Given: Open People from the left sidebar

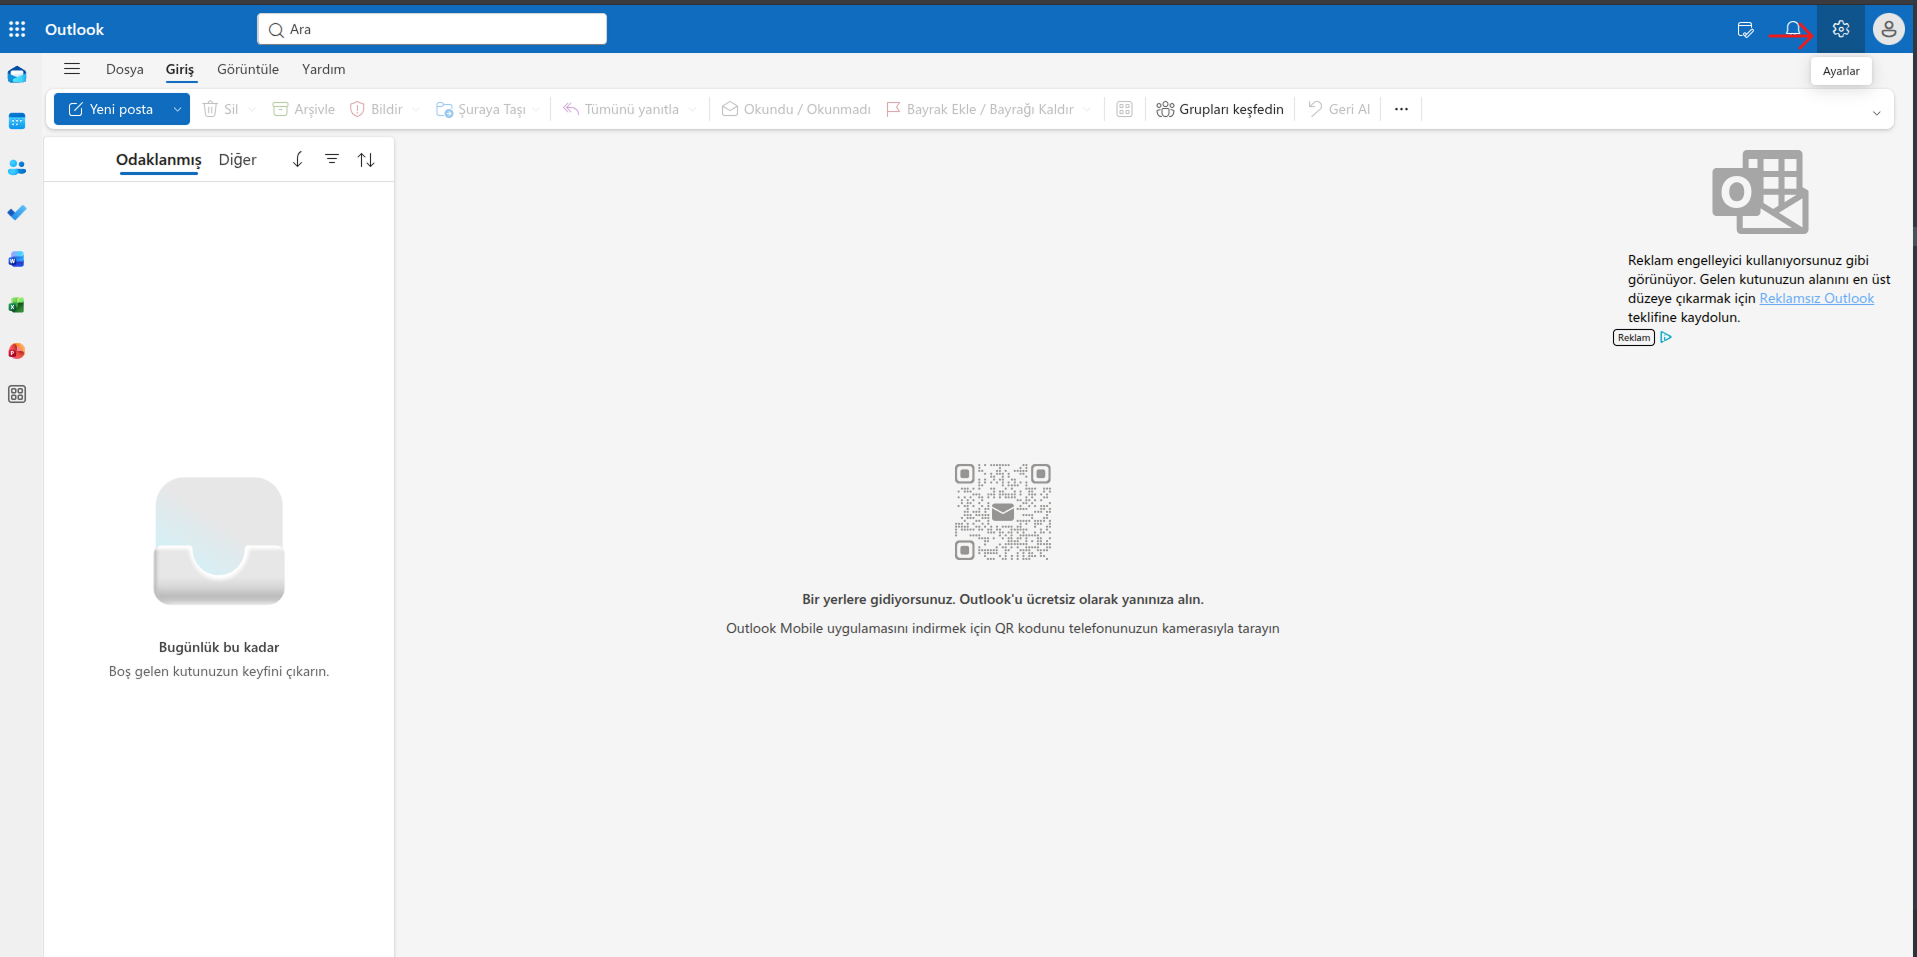Looking at the screenshot, I should click(17, 167).
